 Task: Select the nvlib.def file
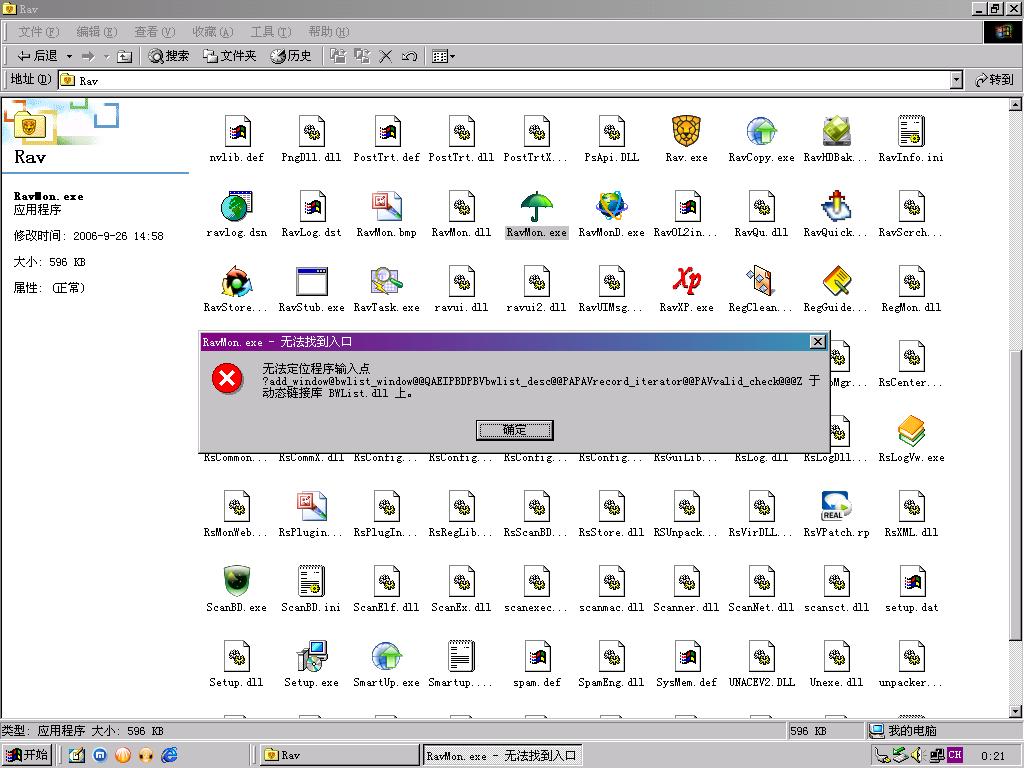coord(236,131)
